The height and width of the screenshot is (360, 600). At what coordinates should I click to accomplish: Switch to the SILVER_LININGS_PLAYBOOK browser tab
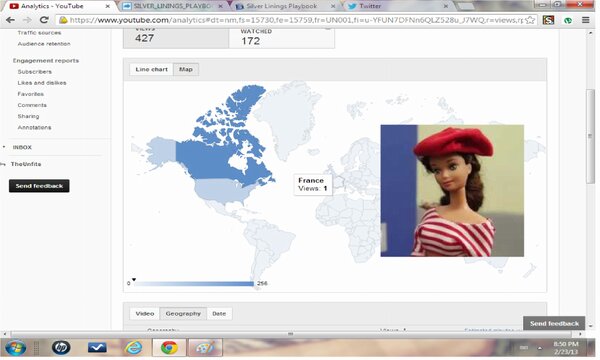(172, 6)
